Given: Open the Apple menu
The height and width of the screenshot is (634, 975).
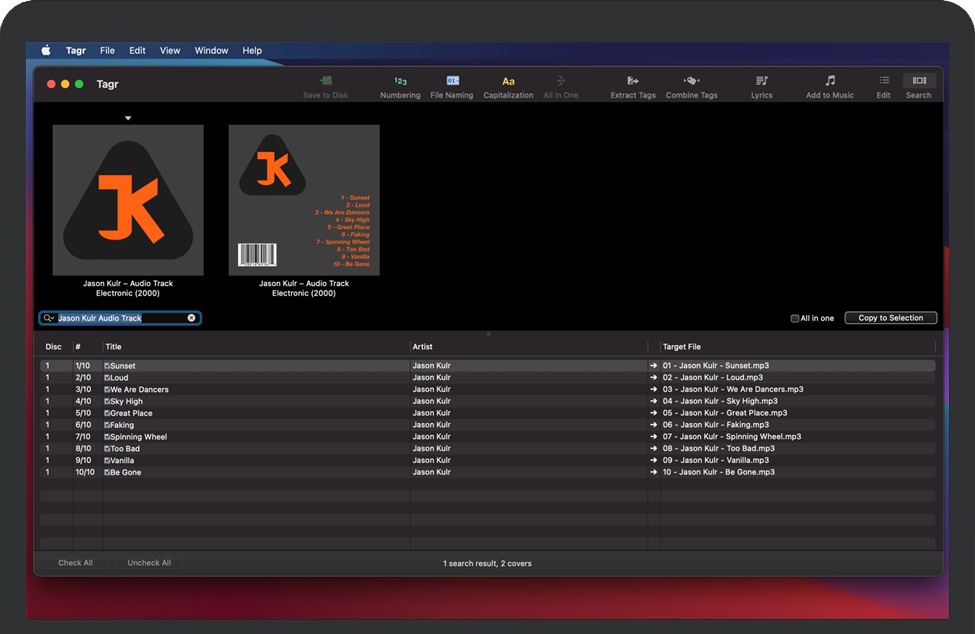Looking at the screenshot, I should click(46, 50).
